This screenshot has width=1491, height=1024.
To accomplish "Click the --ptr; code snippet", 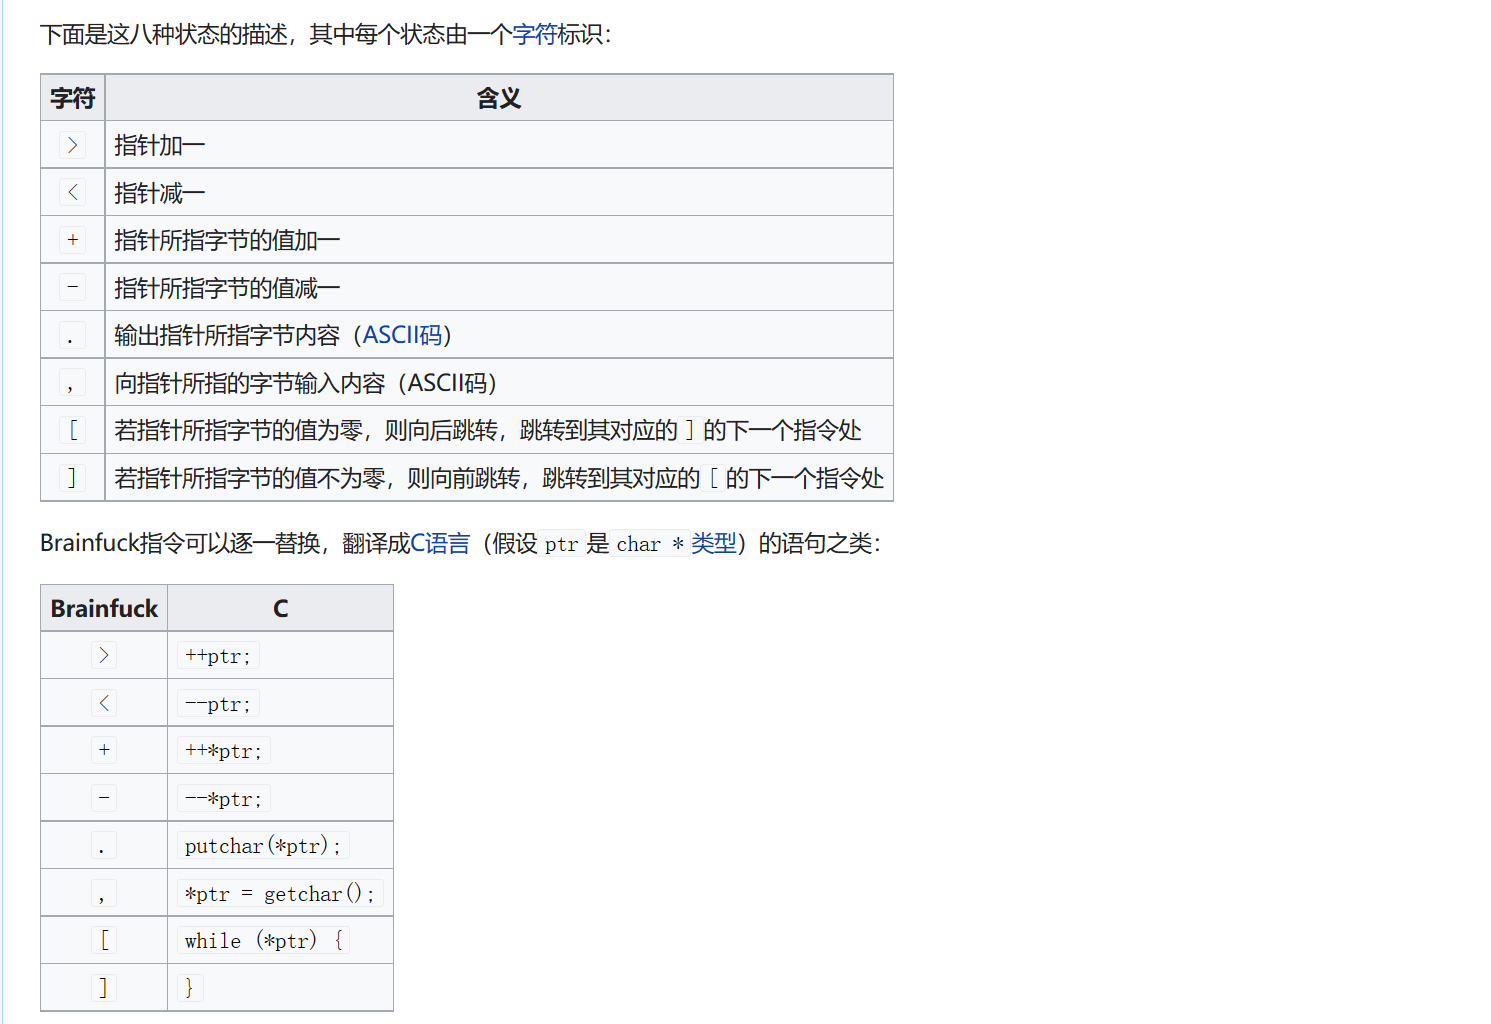I will (218, 704).
